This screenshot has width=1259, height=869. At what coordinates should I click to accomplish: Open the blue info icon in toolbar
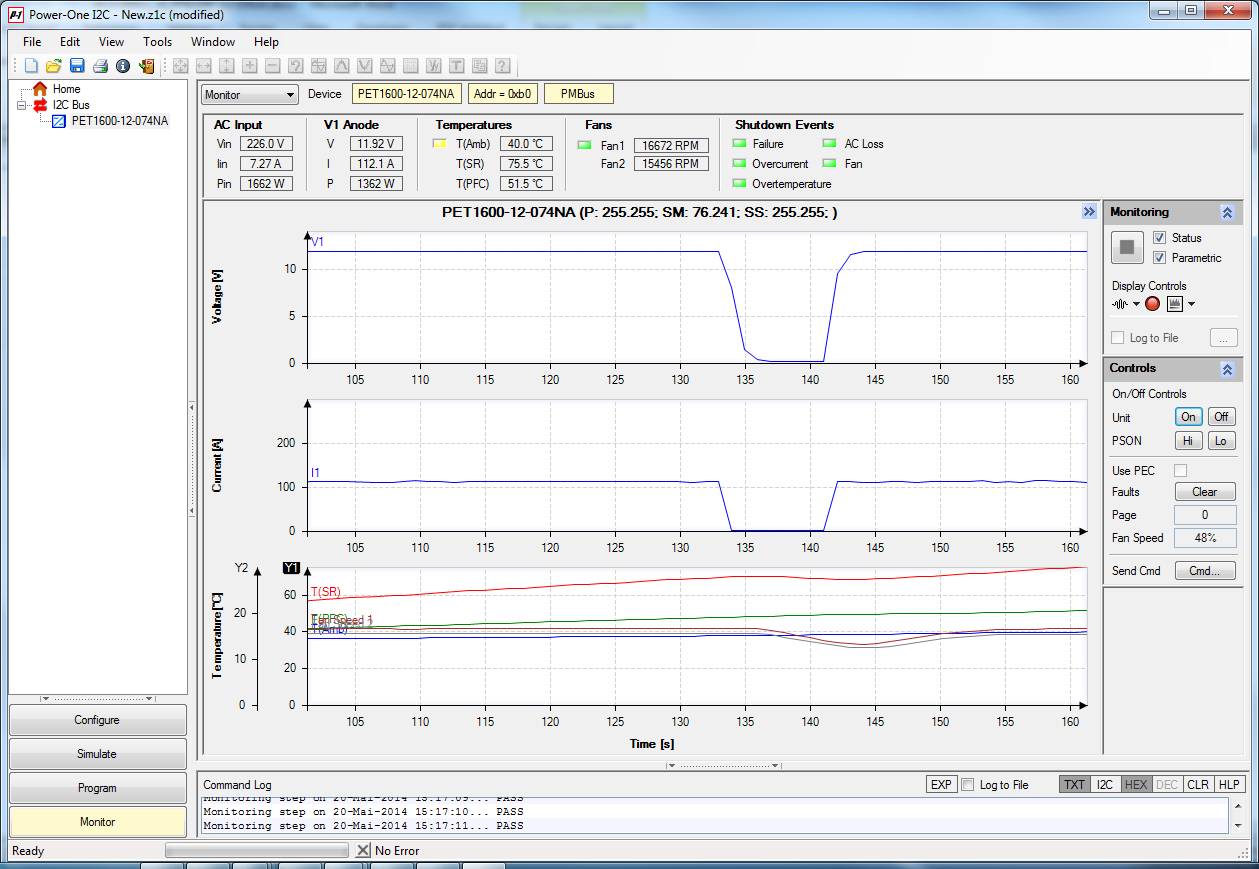coord(123,66)
